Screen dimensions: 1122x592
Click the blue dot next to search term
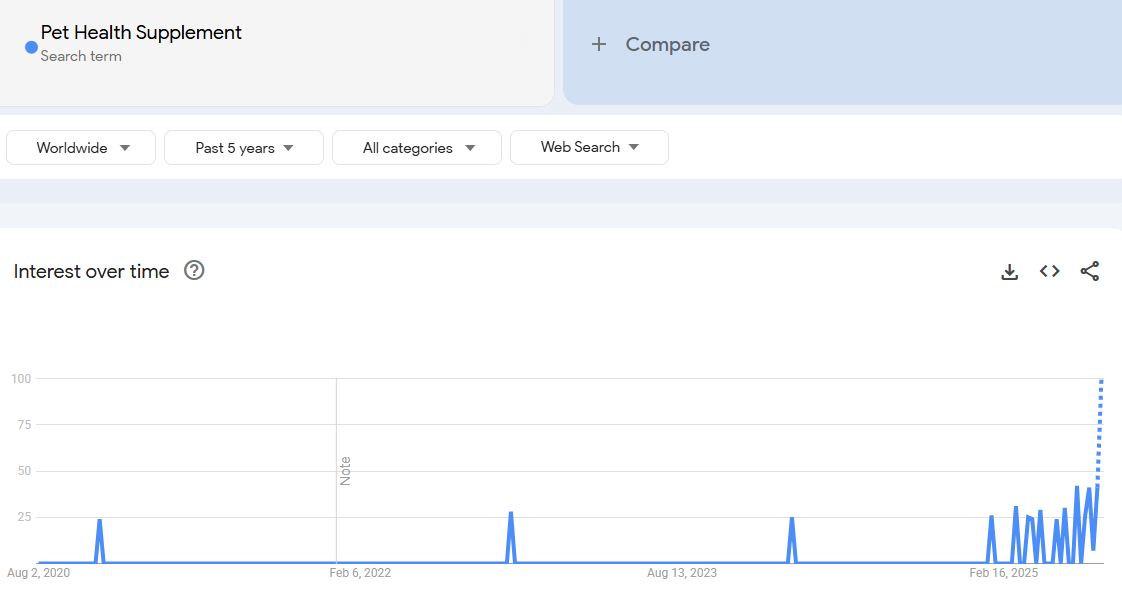[x=31, y=47]
